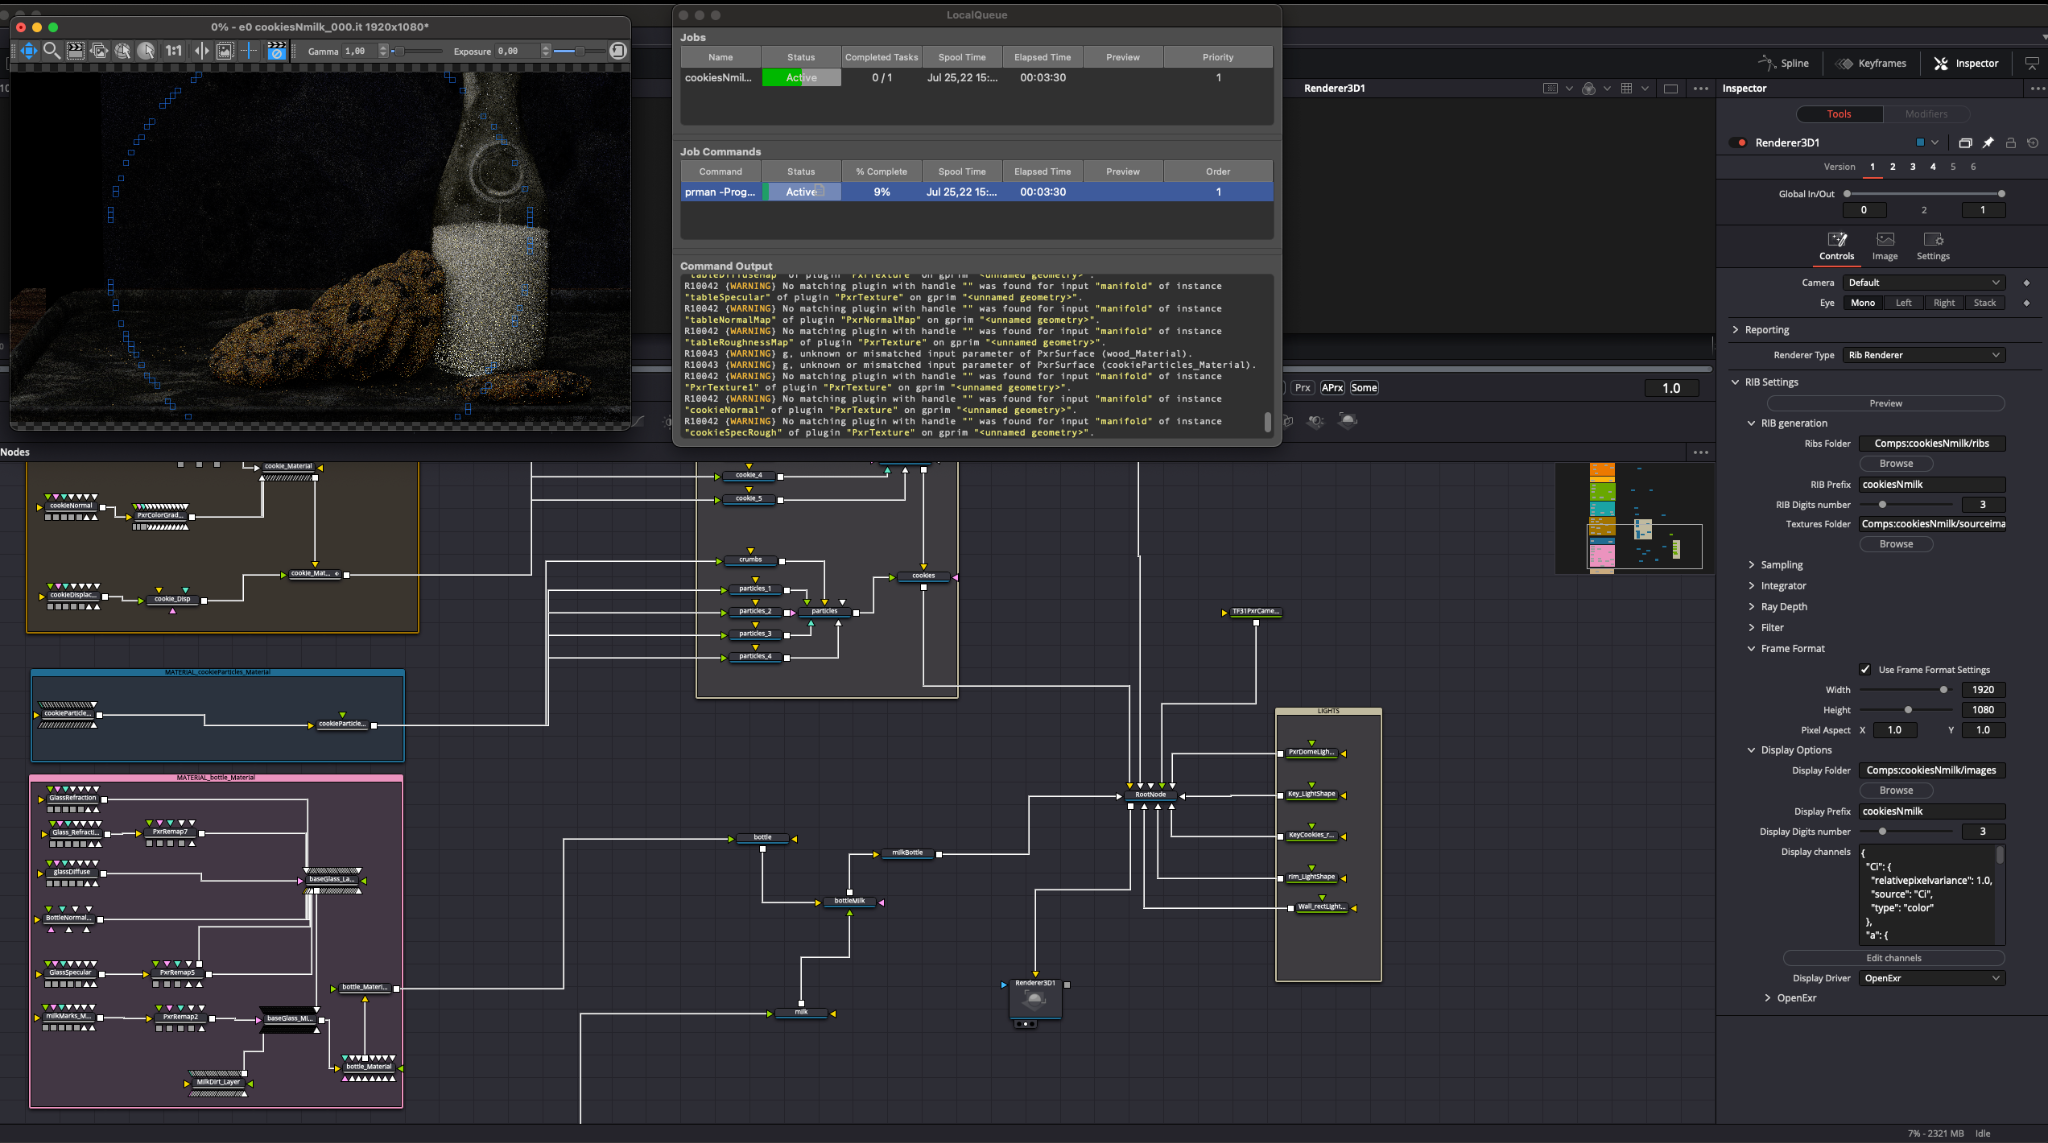Set Eye mode to Mono
Image resolution: width=2048 pixels, height=1143 pixels.
1863,303
